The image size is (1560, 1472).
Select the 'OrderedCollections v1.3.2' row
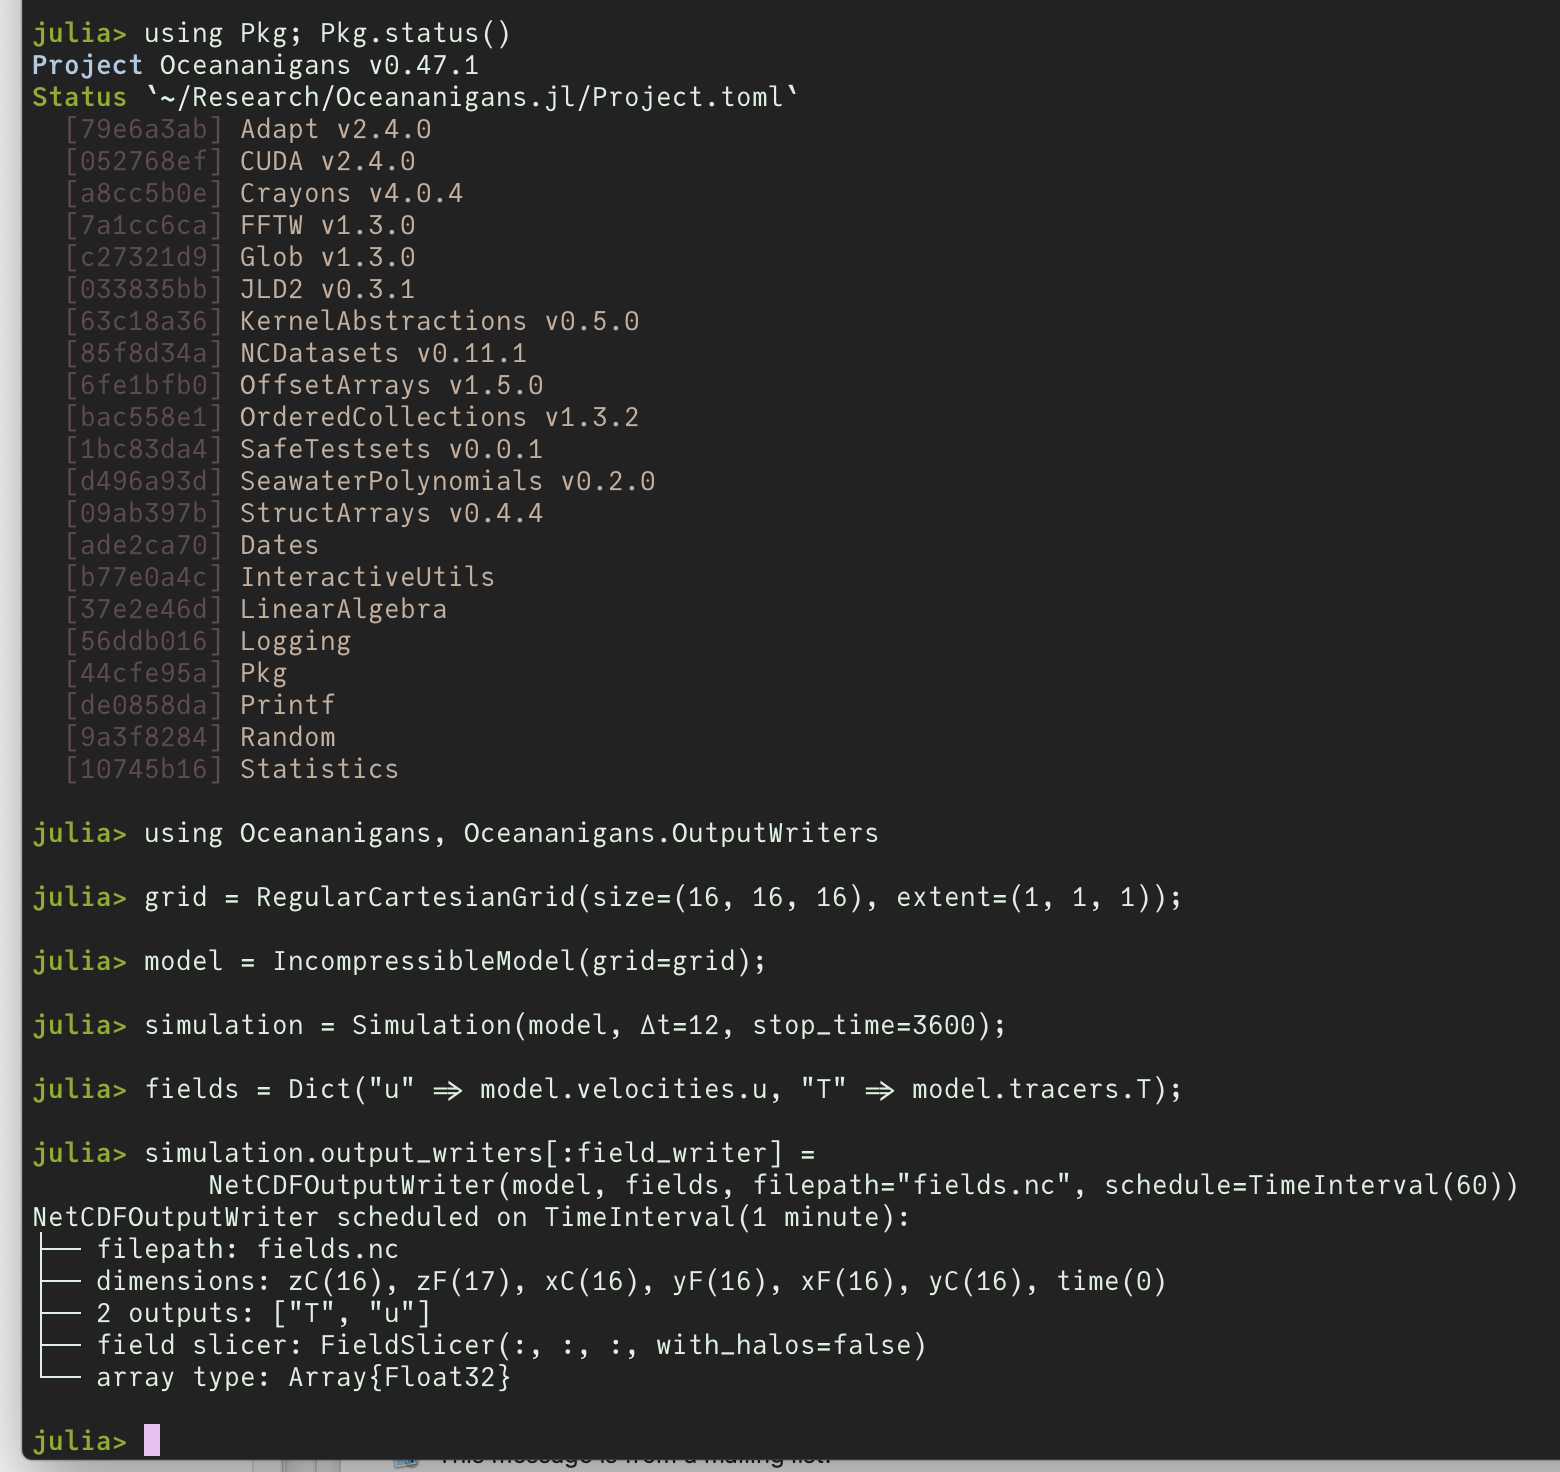pyautogui.click(x=352, y=417)
